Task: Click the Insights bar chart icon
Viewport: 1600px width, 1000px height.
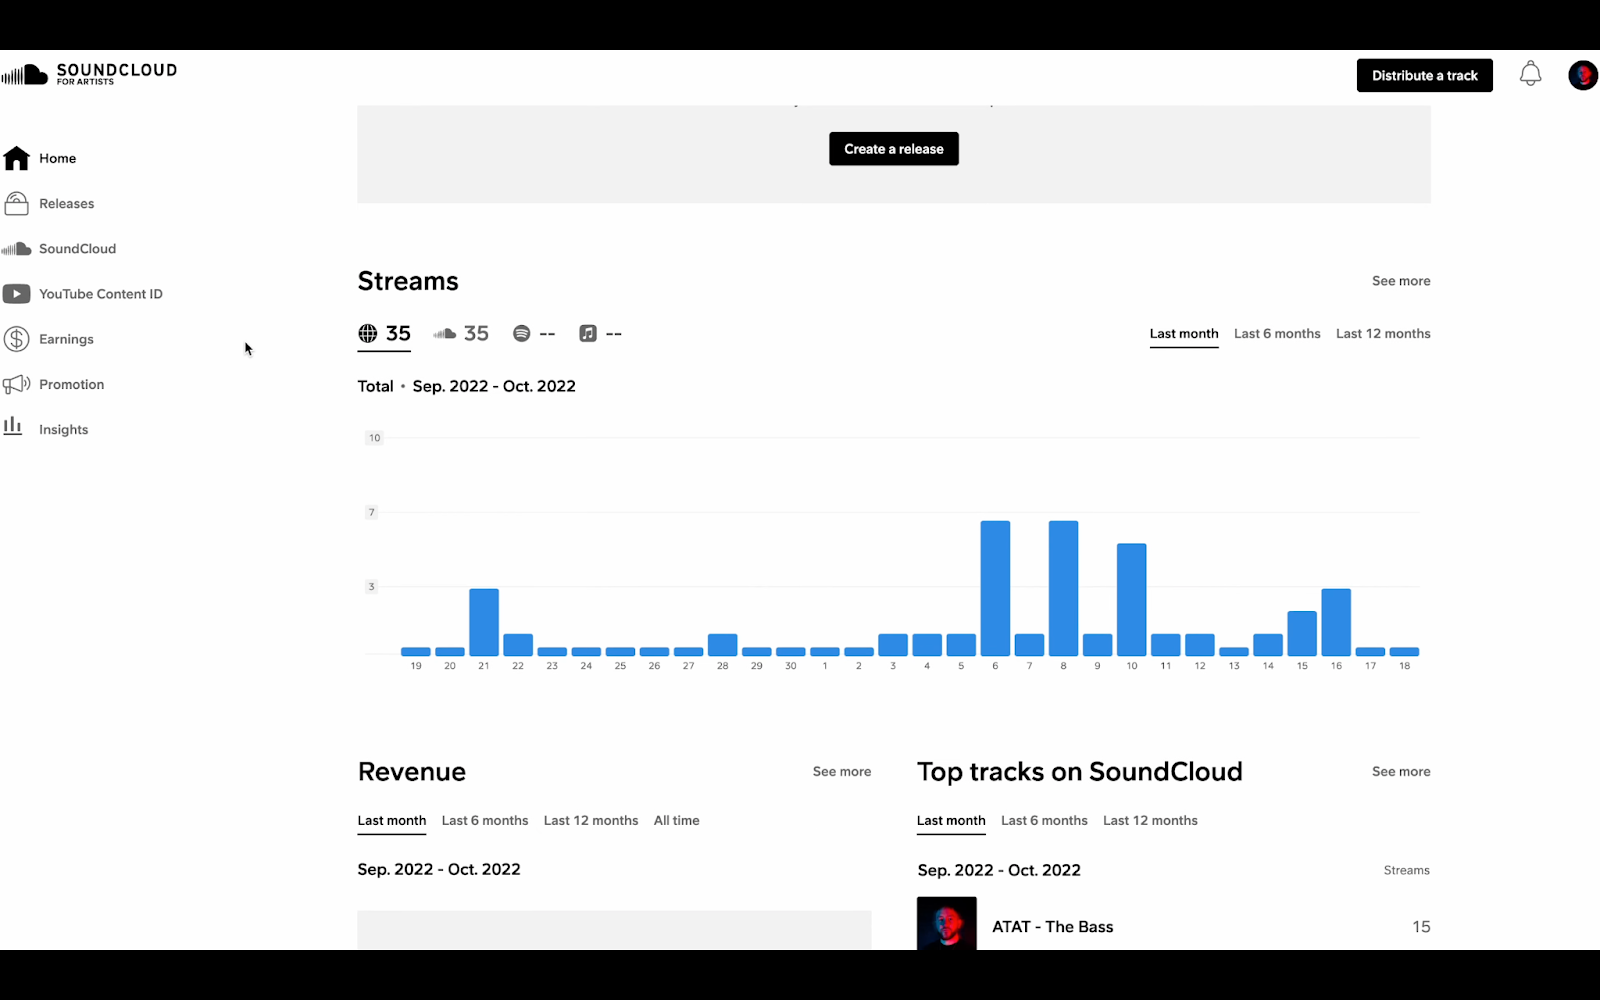Action: tap(13, 426)
